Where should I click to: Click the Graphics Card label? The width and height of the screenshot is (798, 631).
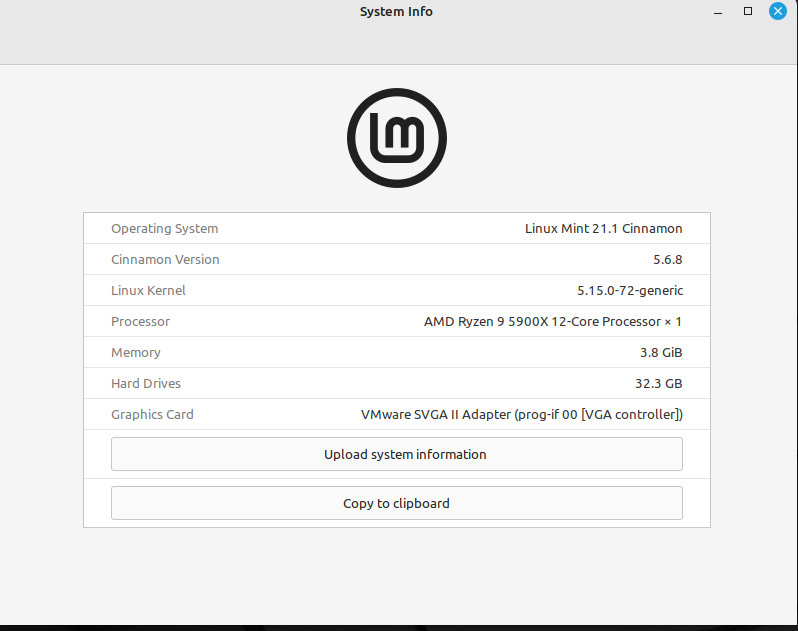152,415
